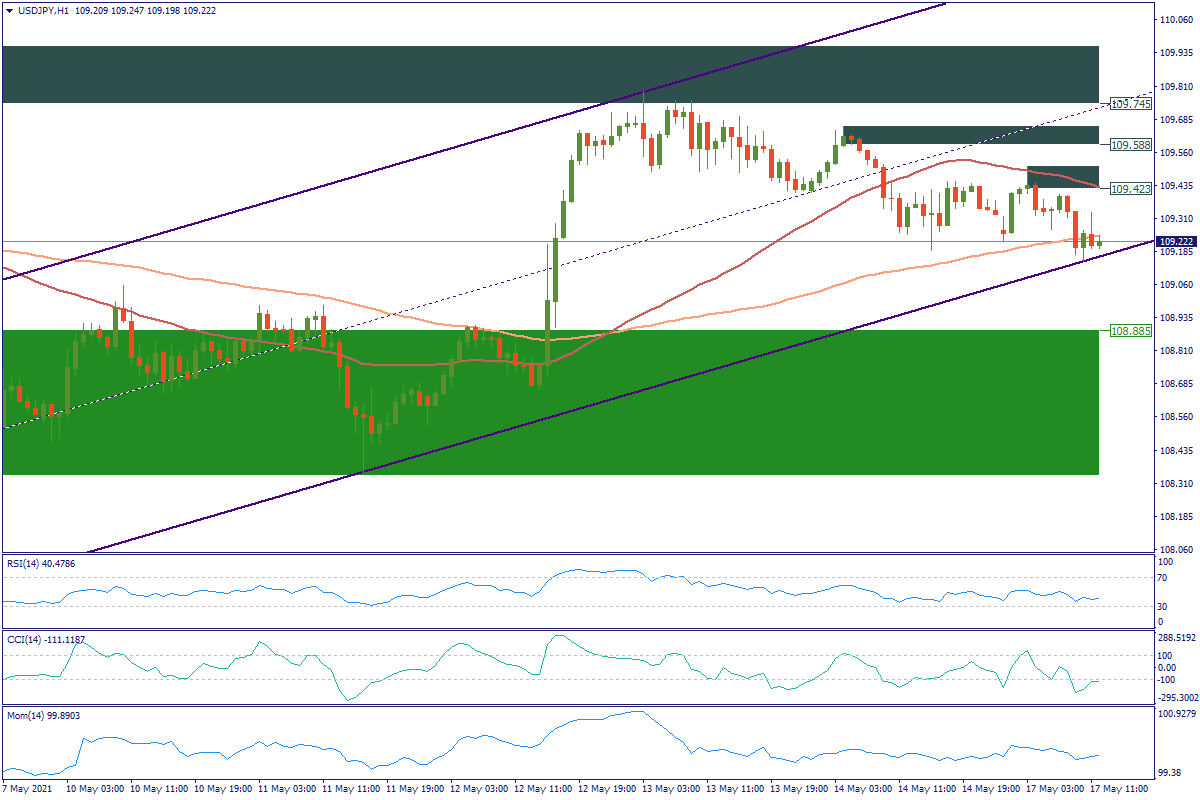
Task: Click the 288.5192 value on the CCI scale
Action: click(x=1176, y=637)
